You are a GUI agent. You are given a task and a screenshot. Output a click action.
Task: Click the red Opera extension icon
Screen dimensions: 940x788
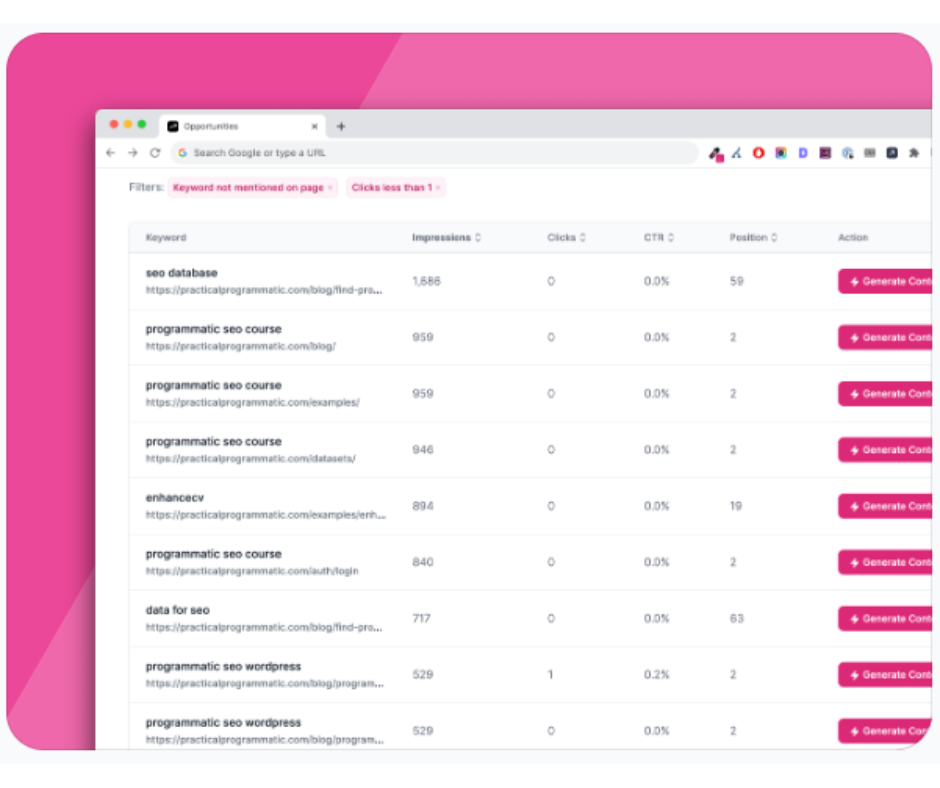[x=758, y=153]
